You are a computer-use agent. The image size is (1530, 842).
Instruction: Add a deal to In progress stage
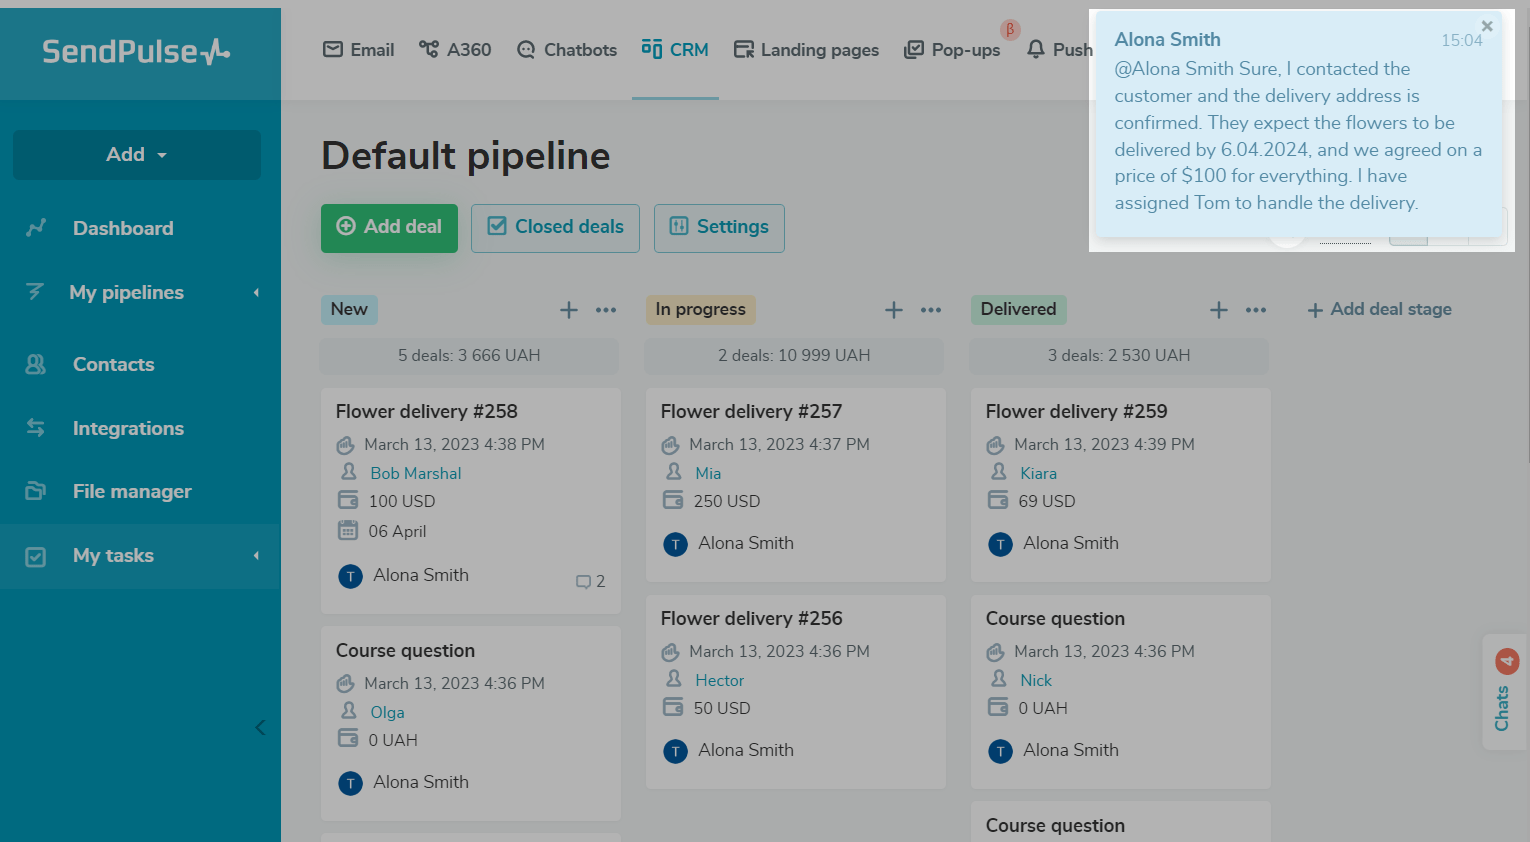893,310
